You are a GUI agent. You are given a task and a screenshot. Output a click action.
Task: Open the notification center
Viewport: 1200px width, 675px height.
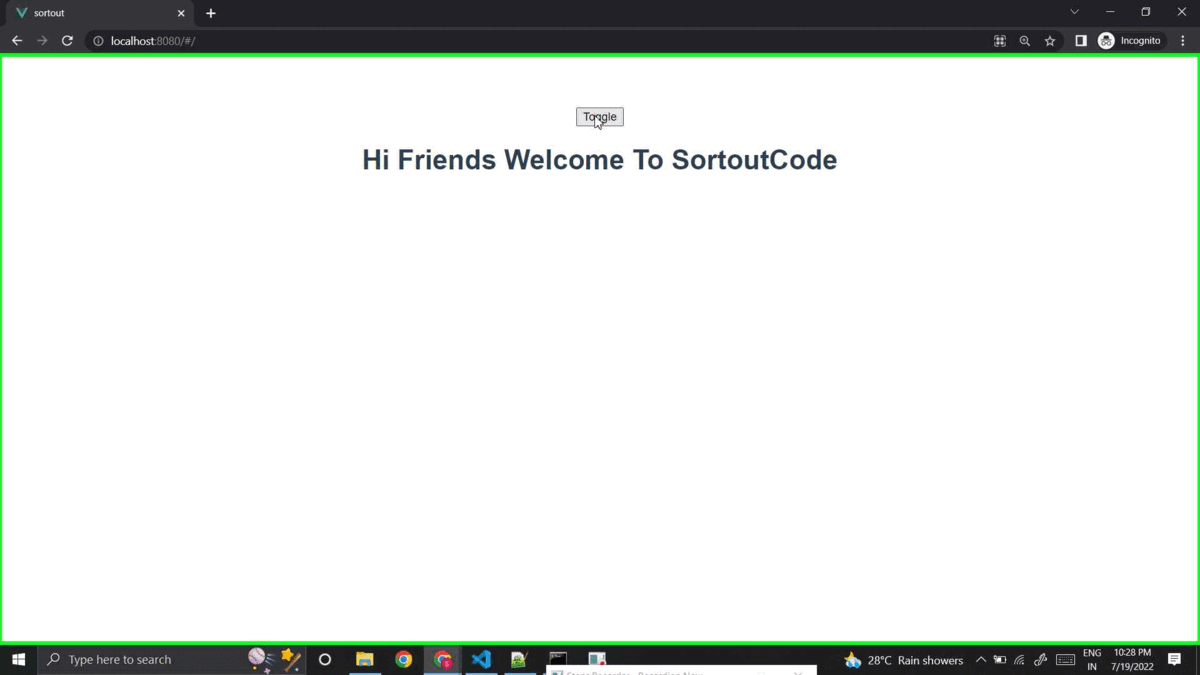click(x=1175, y=660)
